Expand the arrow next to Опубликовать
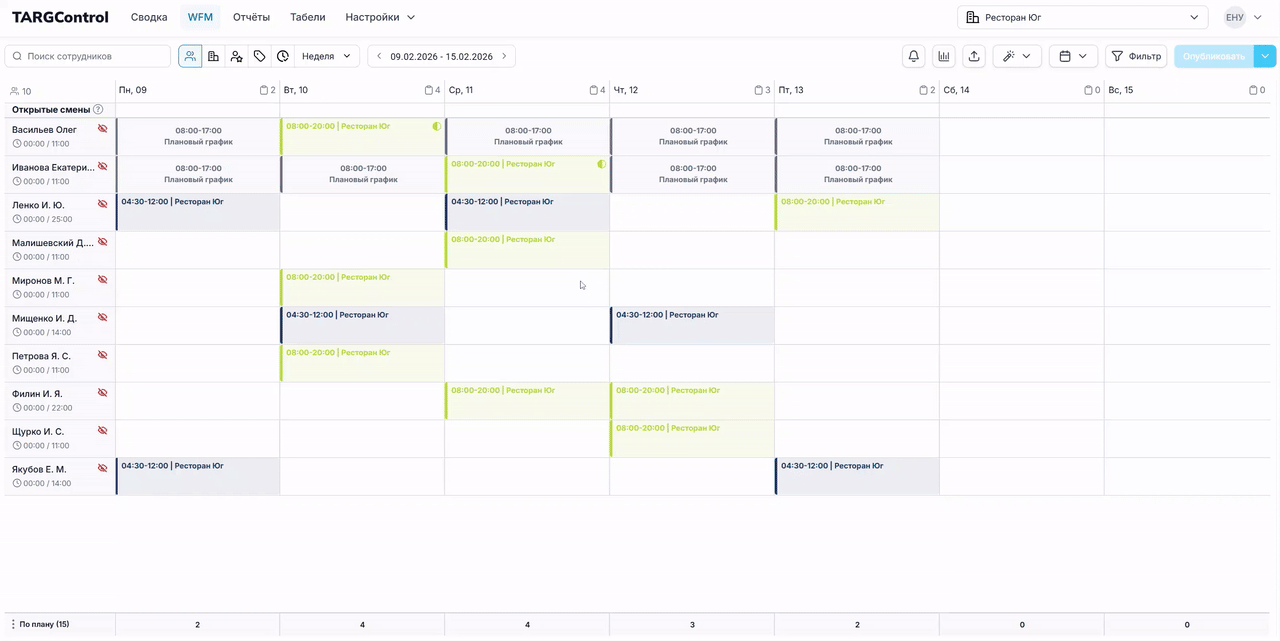The image size is (1280, 641). click(1266, 57)
